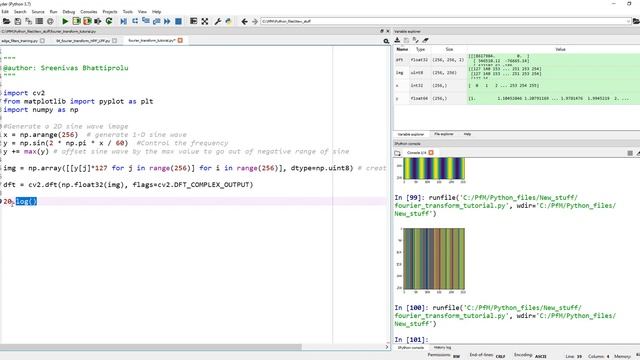This screenshot has height=360, width=640.
Task: Sort variables by Size column header
Action: coord(449,49)
